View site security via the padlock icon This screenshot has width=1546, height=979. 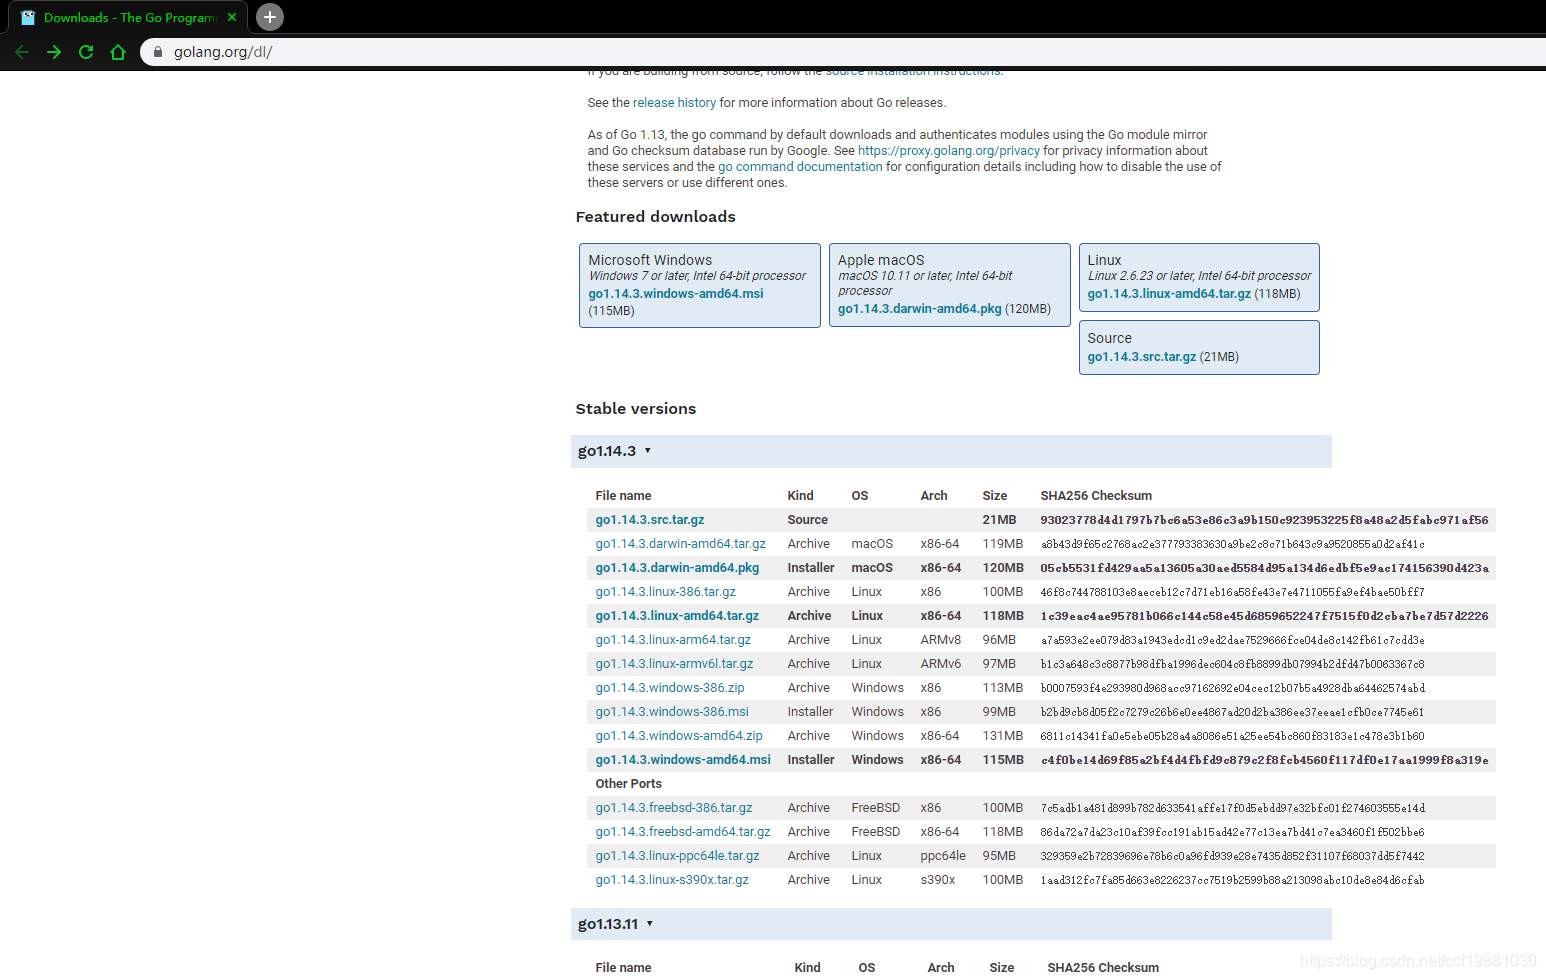coord(158,52)
